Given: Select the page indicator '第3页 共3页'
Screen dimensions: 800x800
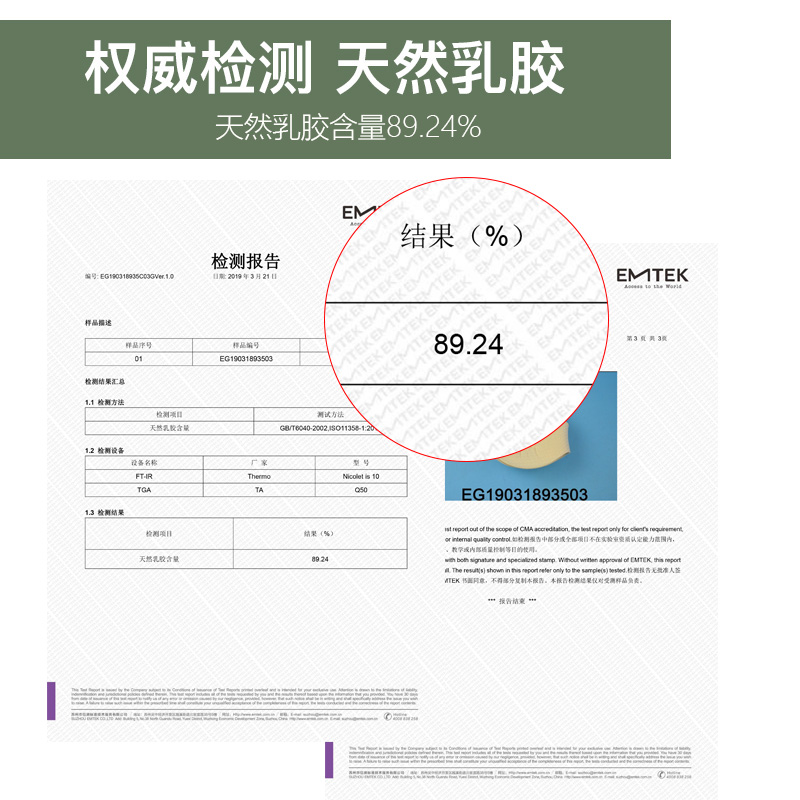Looking at the screenshot, I should (x=646, y=338).
